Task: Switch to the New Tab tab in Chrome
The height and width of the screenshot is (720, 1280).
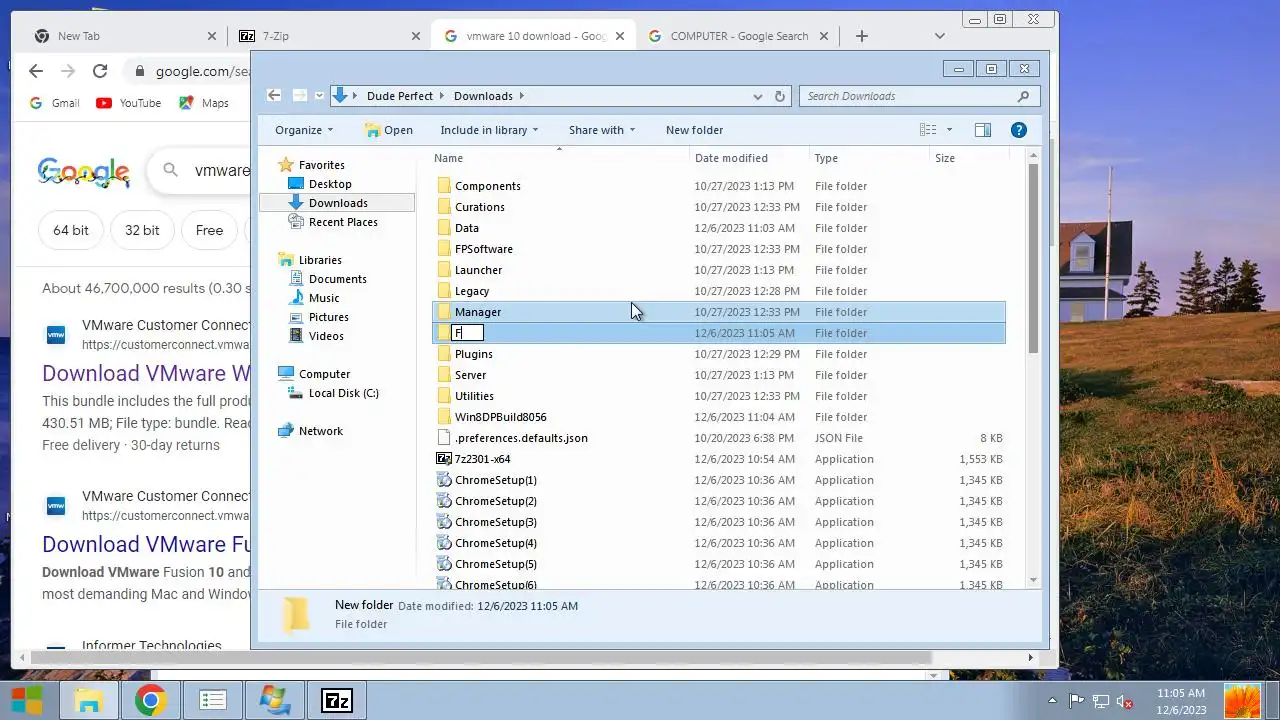Action: [124, 36]
